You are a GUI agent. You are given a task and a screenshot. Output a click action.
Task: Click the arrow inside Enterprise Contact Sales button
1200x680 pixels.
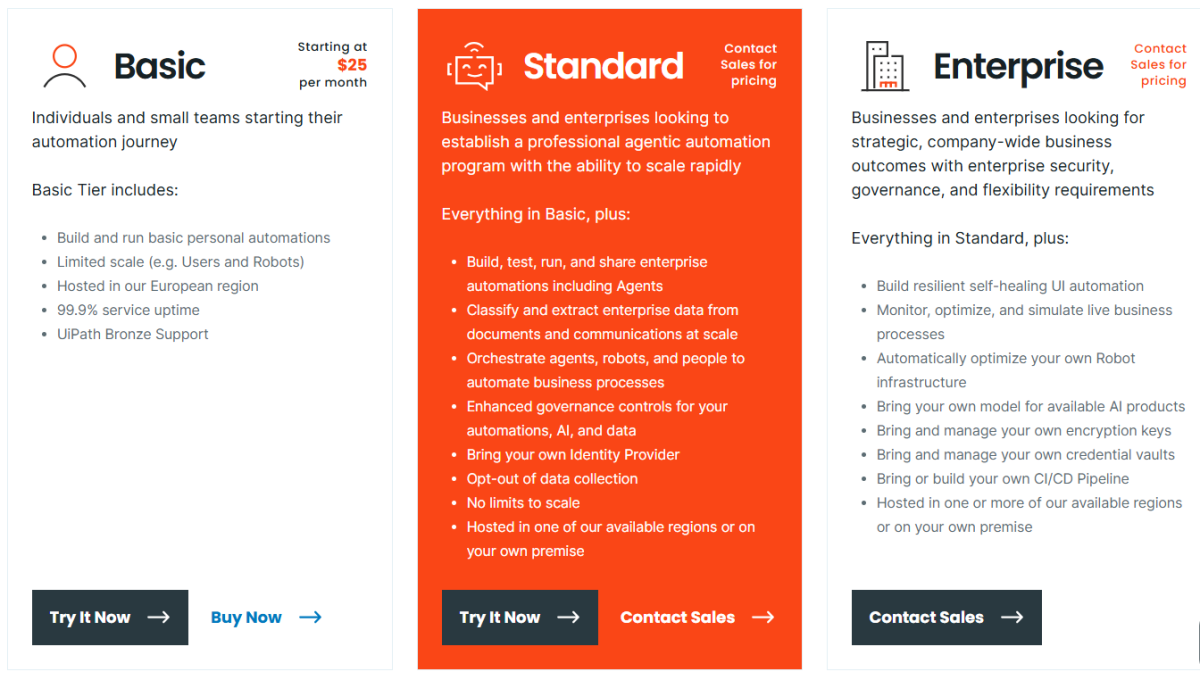pos(1012,617)
